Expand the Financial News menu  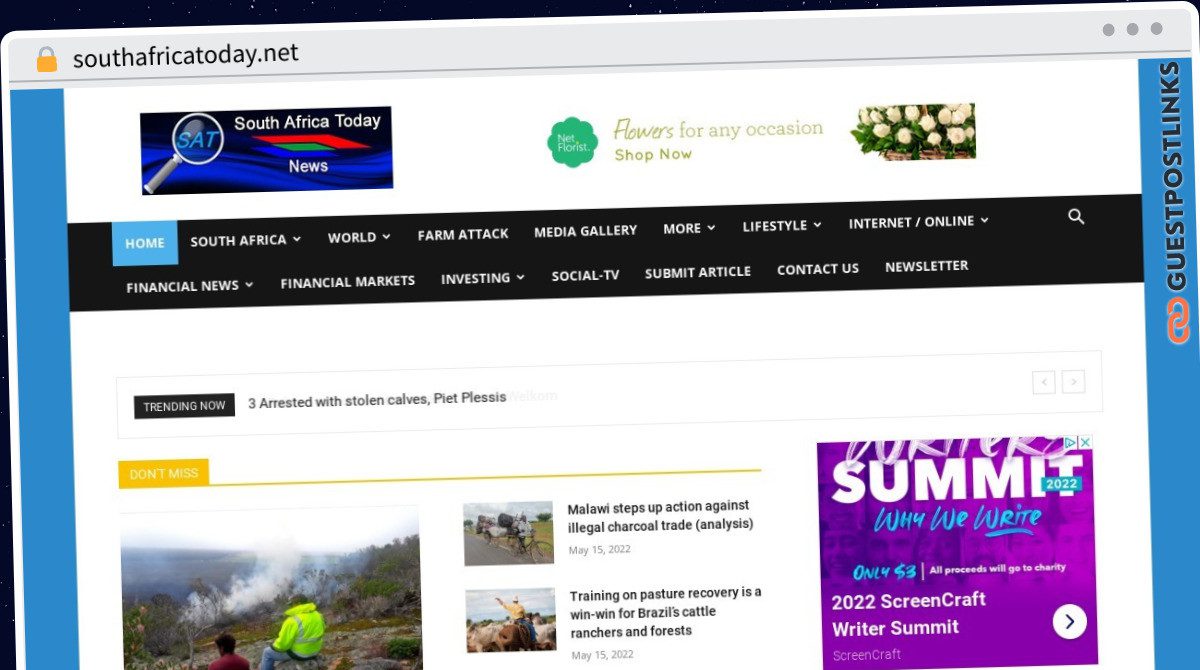(190, 286)
